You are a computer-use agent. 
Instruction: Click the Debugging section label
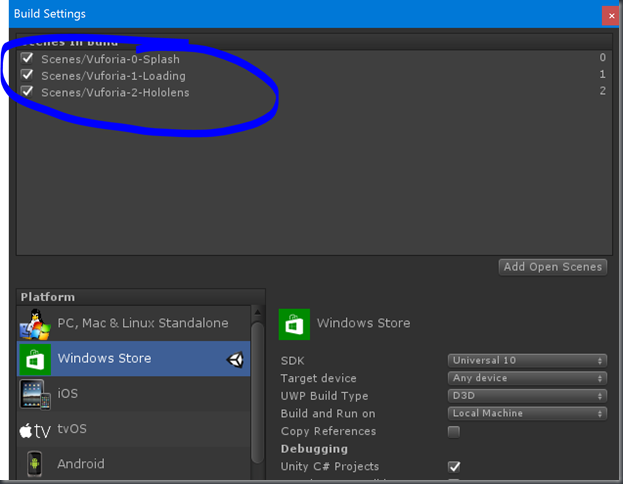[x=314, y=449]
